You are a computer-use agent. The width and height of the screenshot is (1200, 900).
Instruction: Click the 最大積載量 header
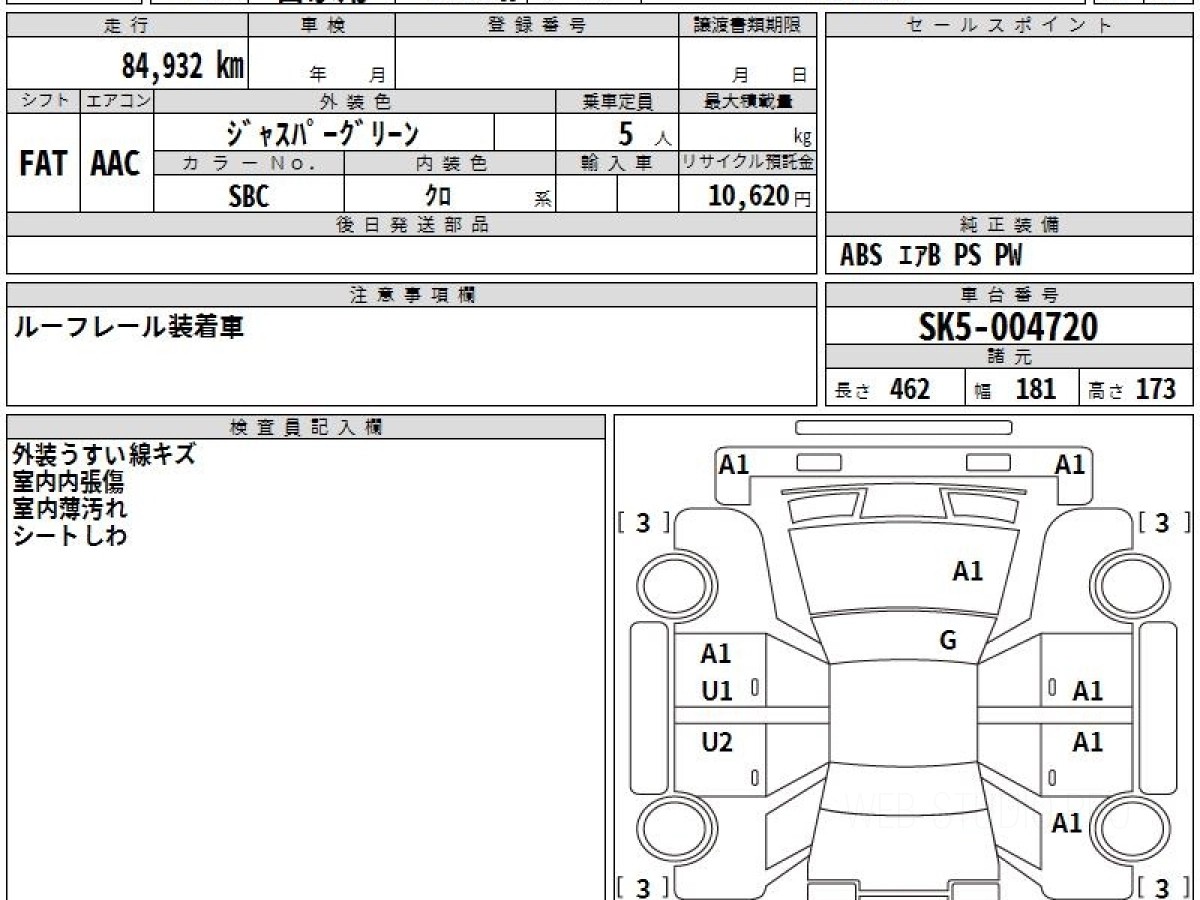(x=748, y=101)
